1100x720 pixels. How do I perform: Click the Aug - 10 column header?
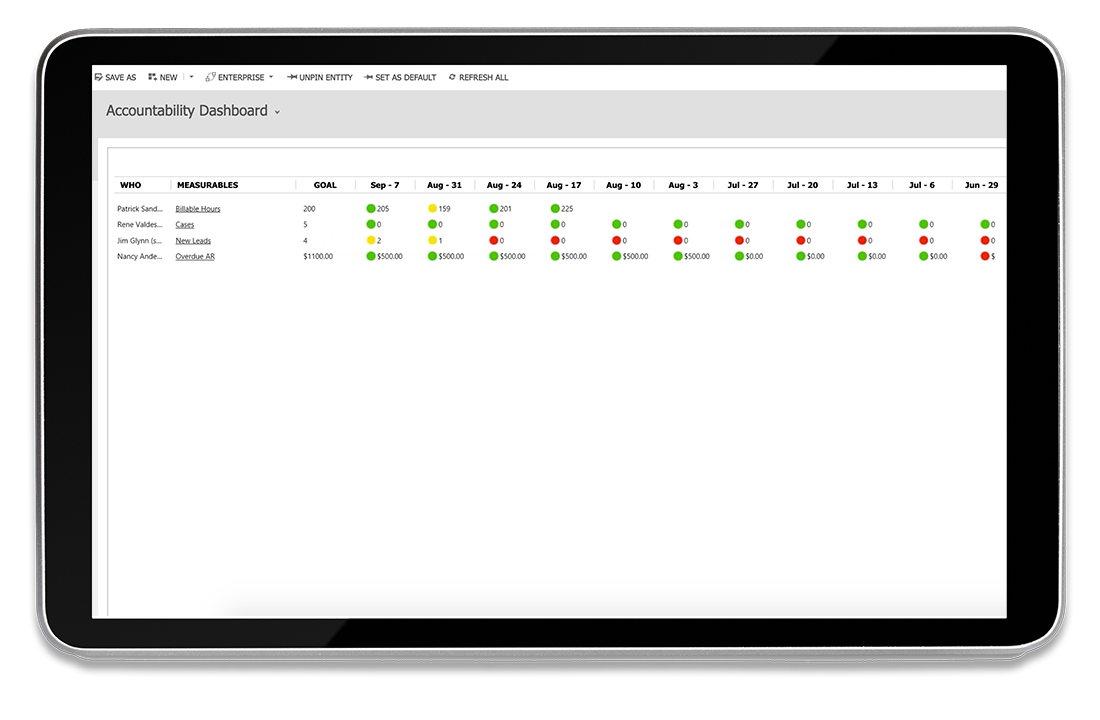pyautogui.click(x=623, y=185)
